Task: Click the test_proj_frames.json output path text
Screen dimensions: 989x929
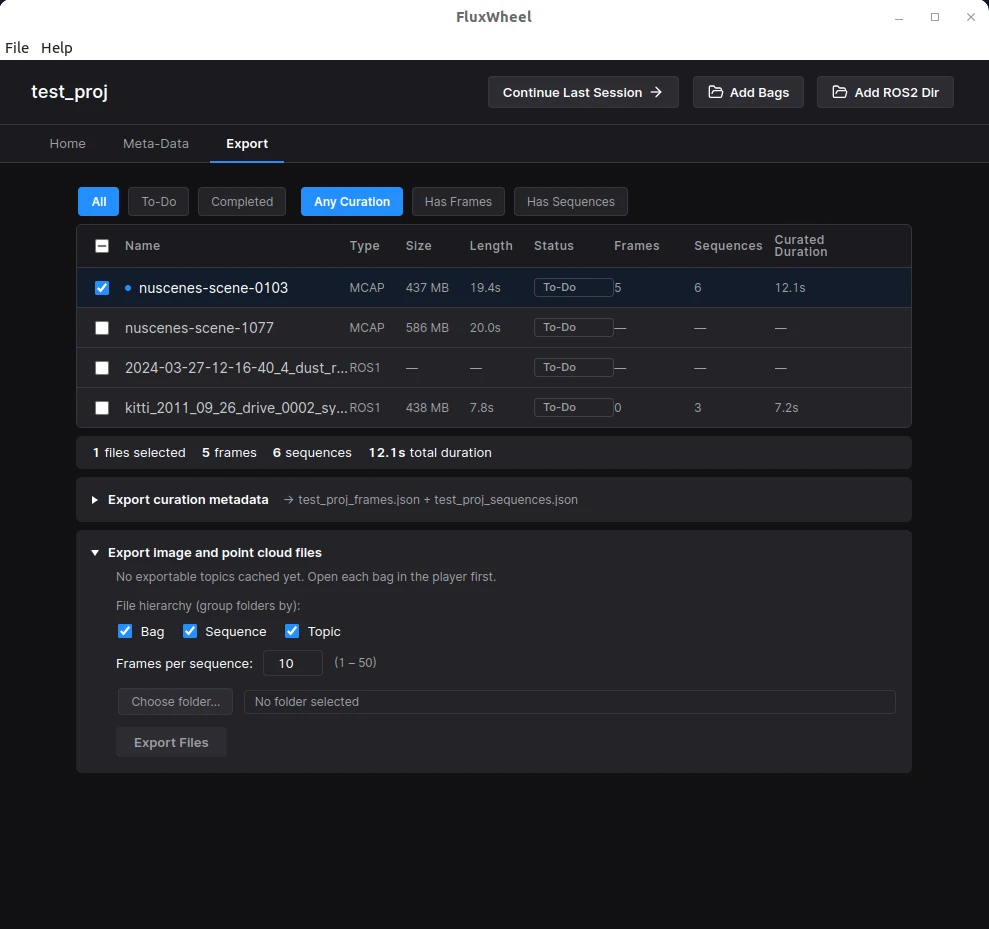Action: pos(359,500)
